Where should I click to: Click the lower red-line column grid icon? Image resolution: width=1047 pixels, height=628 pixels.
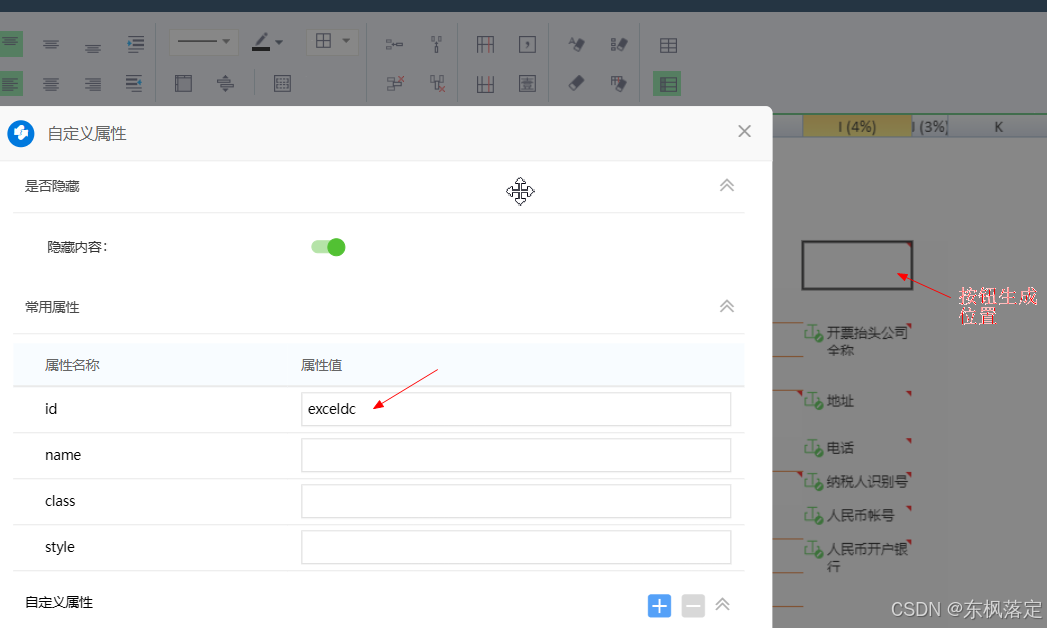(x=485, y=84)
